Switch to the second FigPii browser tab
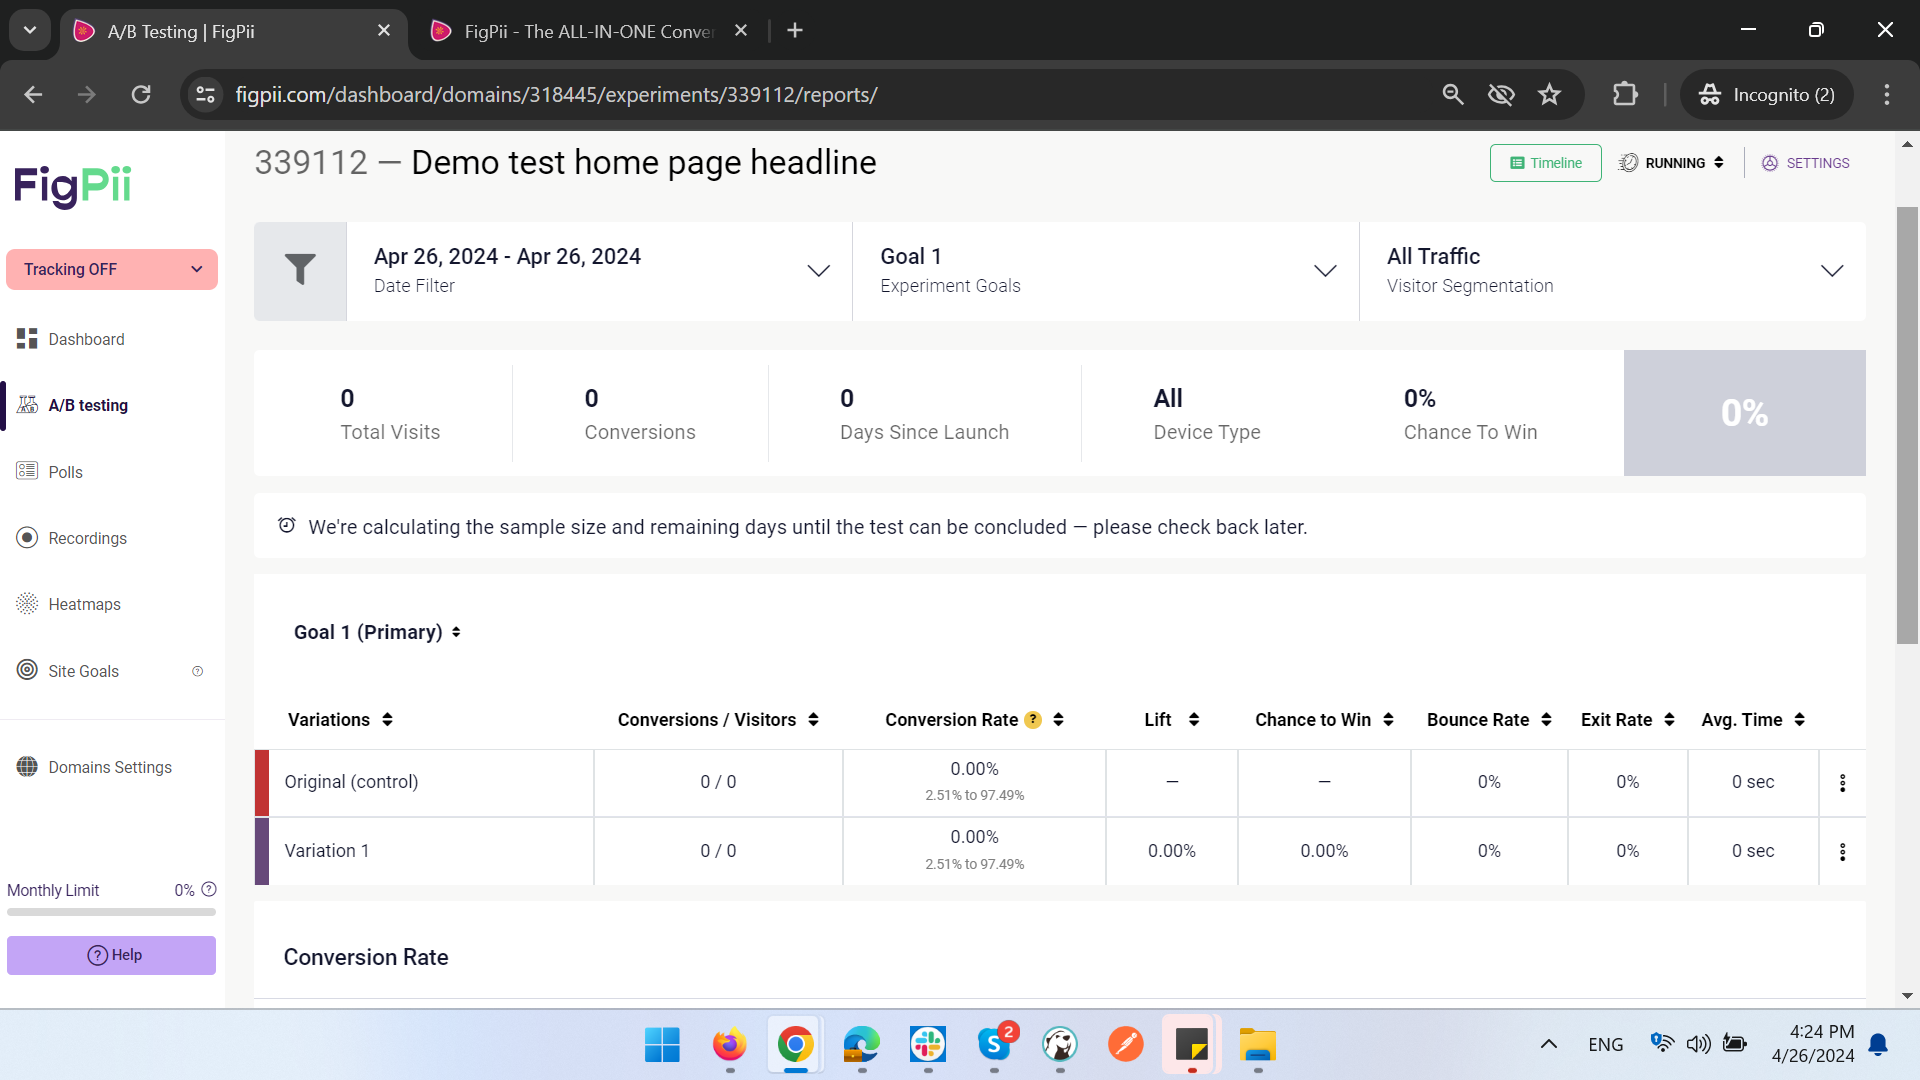Viewport: 1920px width, 1080px height. (588, 31)
